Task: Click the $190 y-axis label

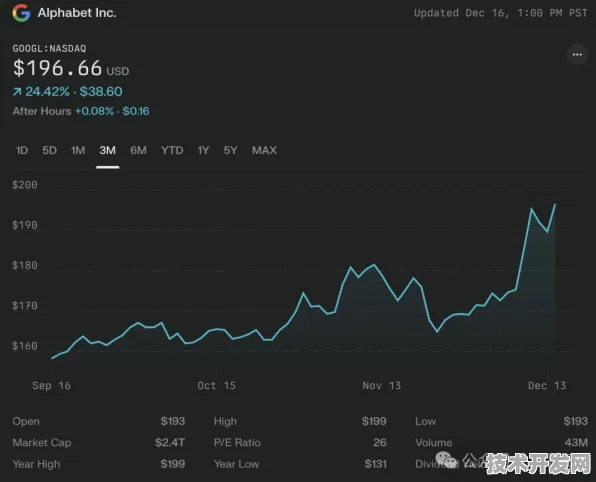Action: tap(25, 225)
